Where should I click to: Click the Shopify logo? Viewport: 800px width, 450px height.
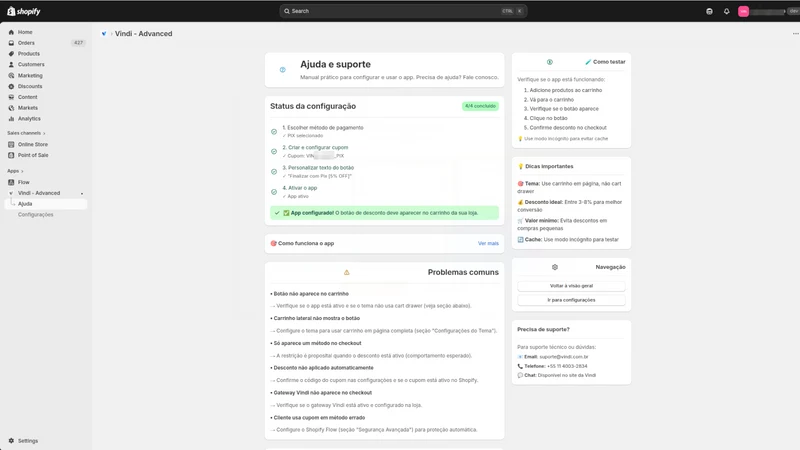pos(23,11)
